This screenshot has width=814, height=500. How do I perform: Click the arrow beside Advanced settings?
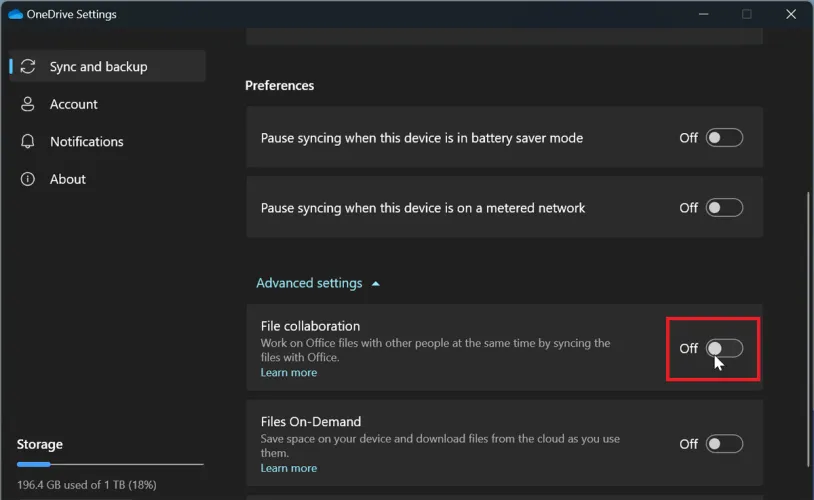[x=376, y=284]
